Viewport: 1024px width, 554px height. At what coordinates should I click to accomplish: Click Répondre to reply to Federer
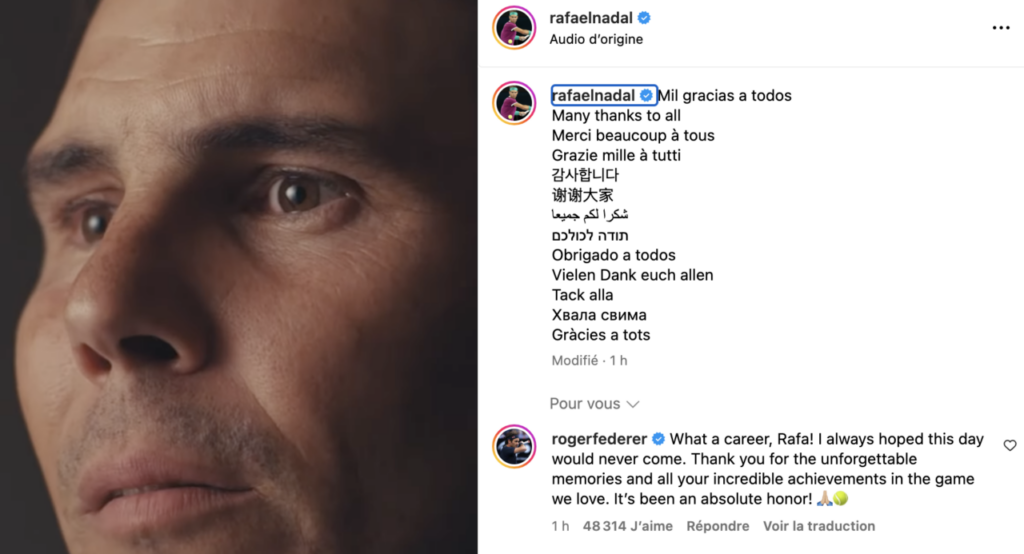tap(718, 526)
